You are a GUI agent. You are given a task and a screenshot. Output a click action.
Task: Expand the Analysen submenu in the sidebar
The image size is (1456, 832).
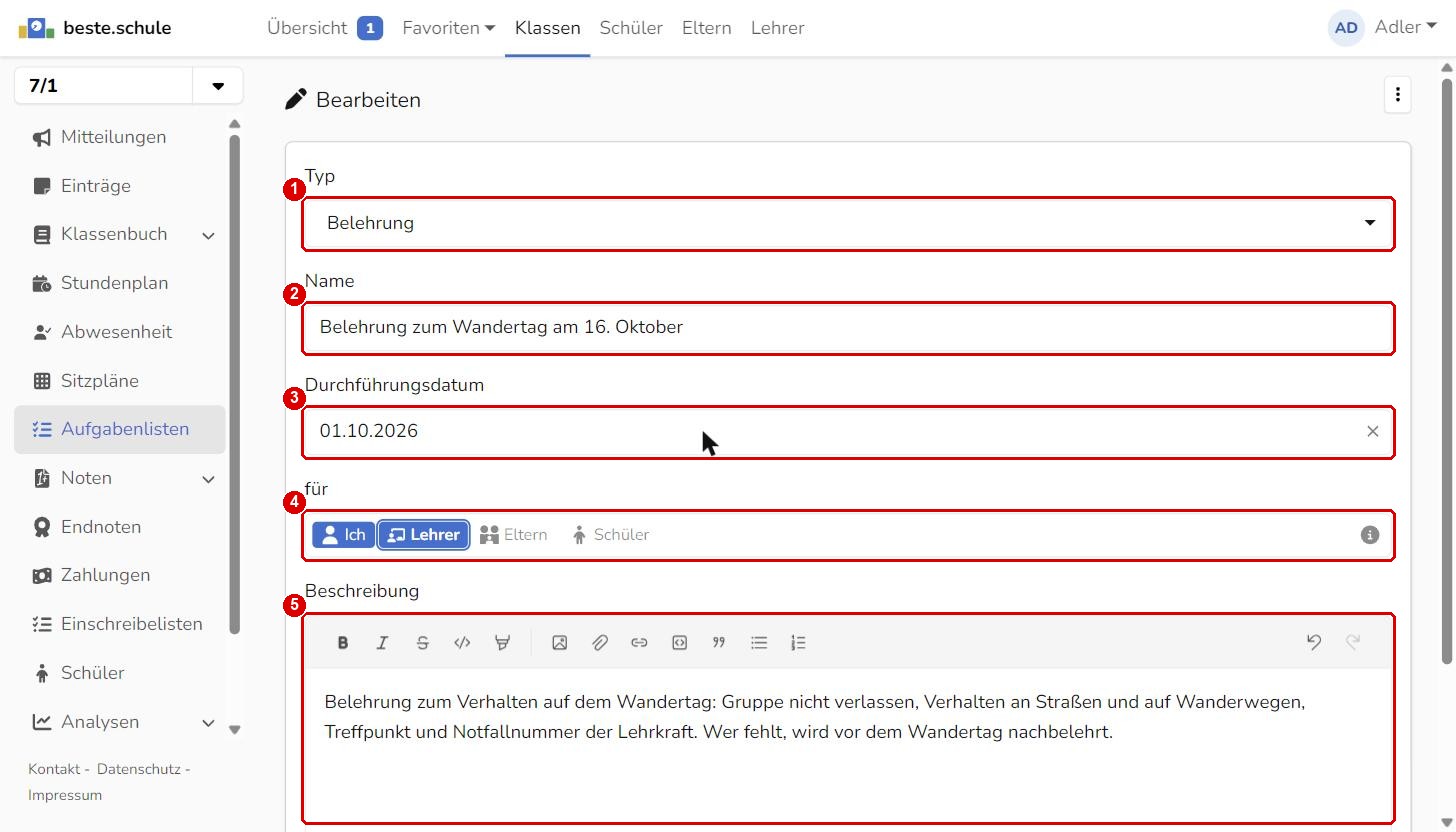(208, 722)
